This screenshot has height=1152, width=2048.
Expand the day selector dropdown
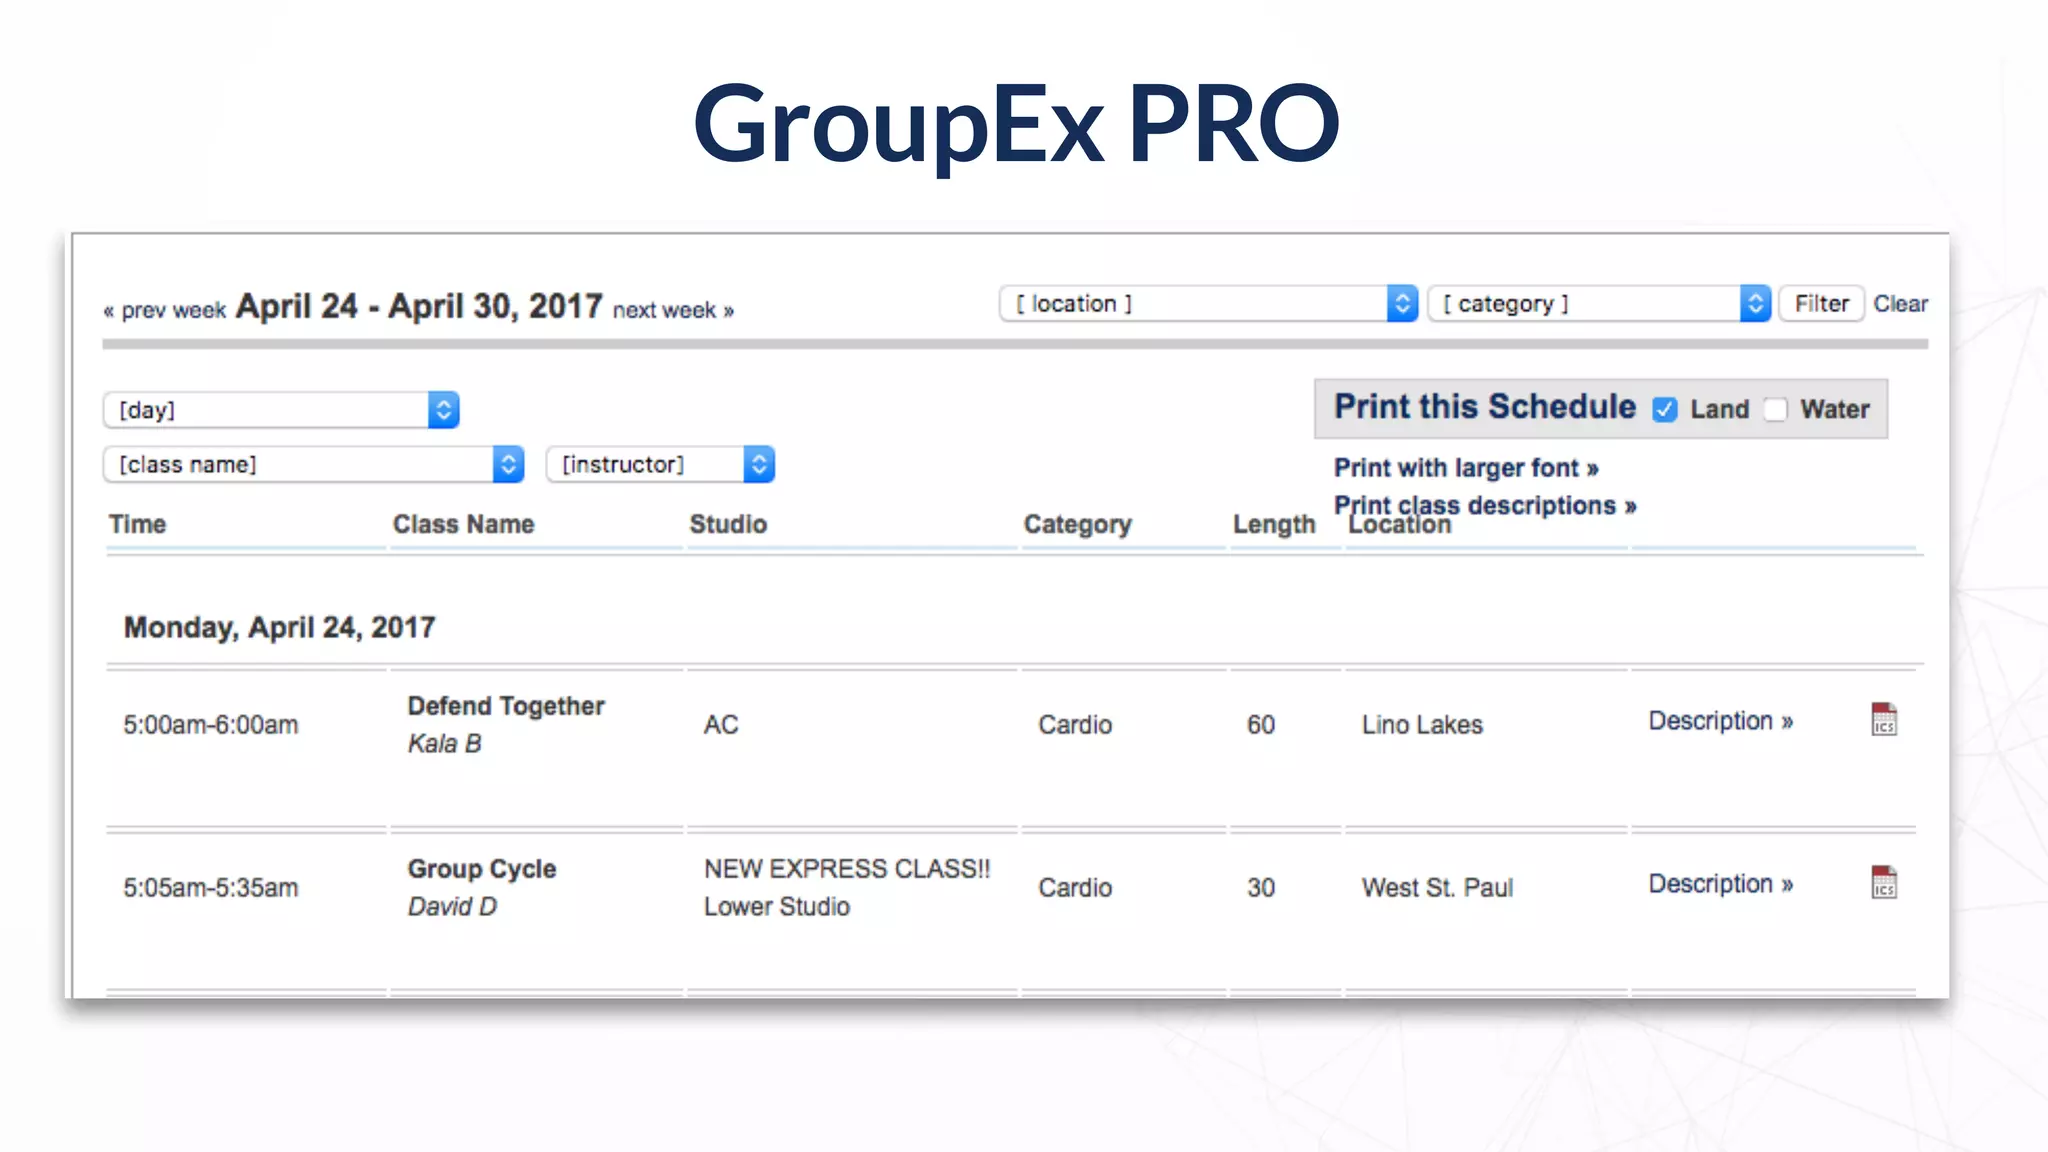point(281,410)
